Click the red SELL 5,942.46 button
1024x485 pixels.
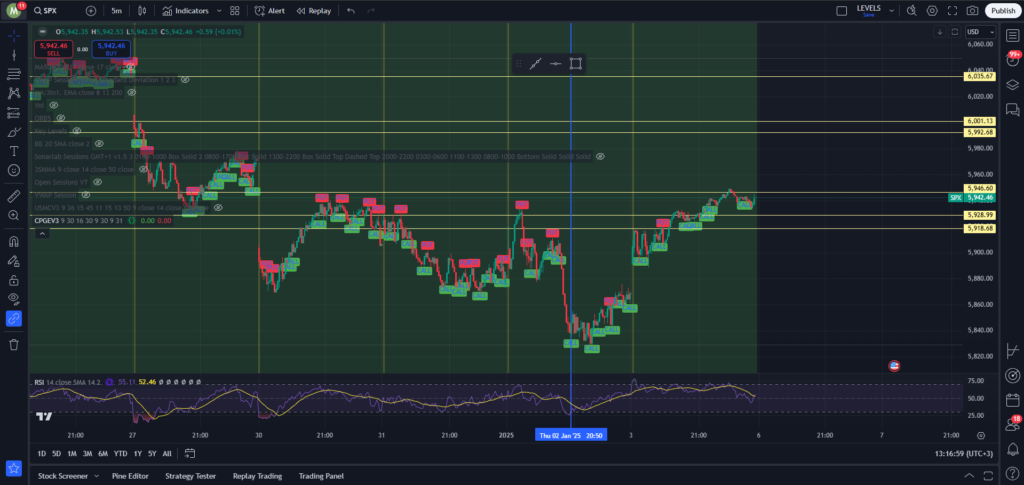(x=54, y=49)
